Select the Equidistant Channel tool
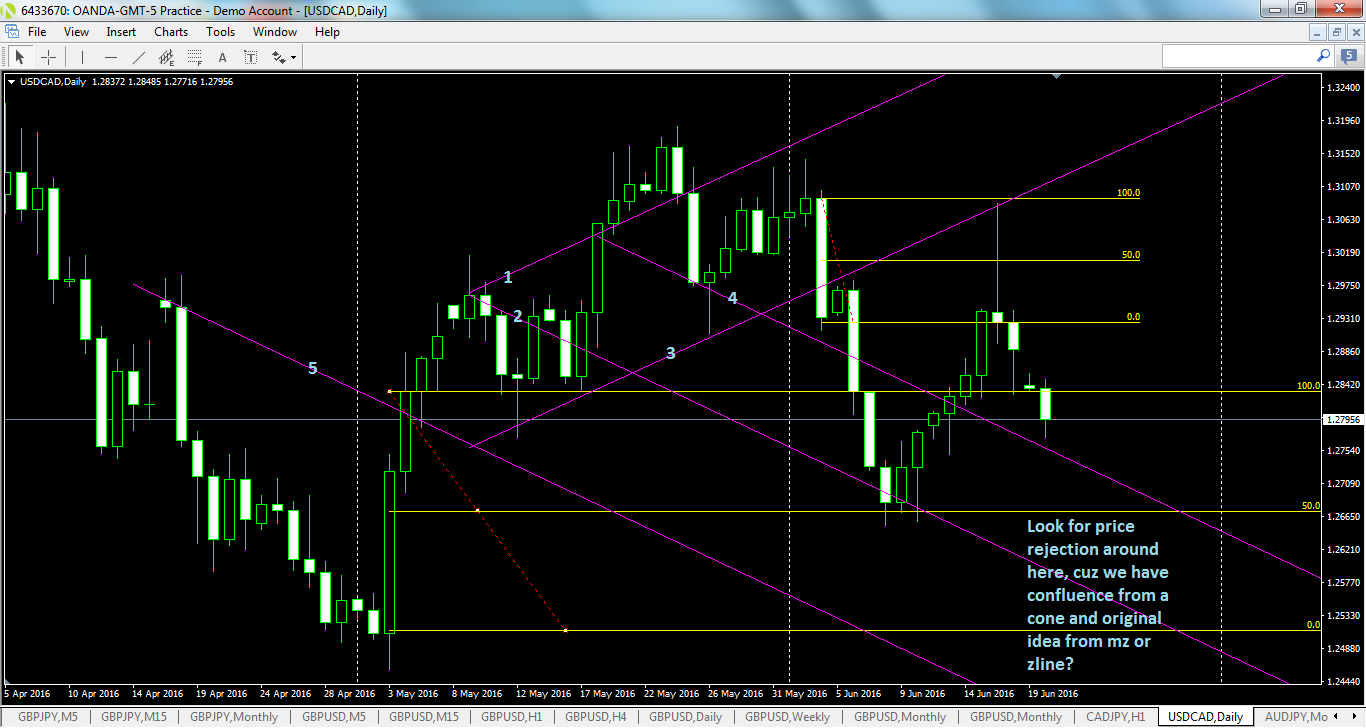Screen dimensions: 1366x728 166,57
